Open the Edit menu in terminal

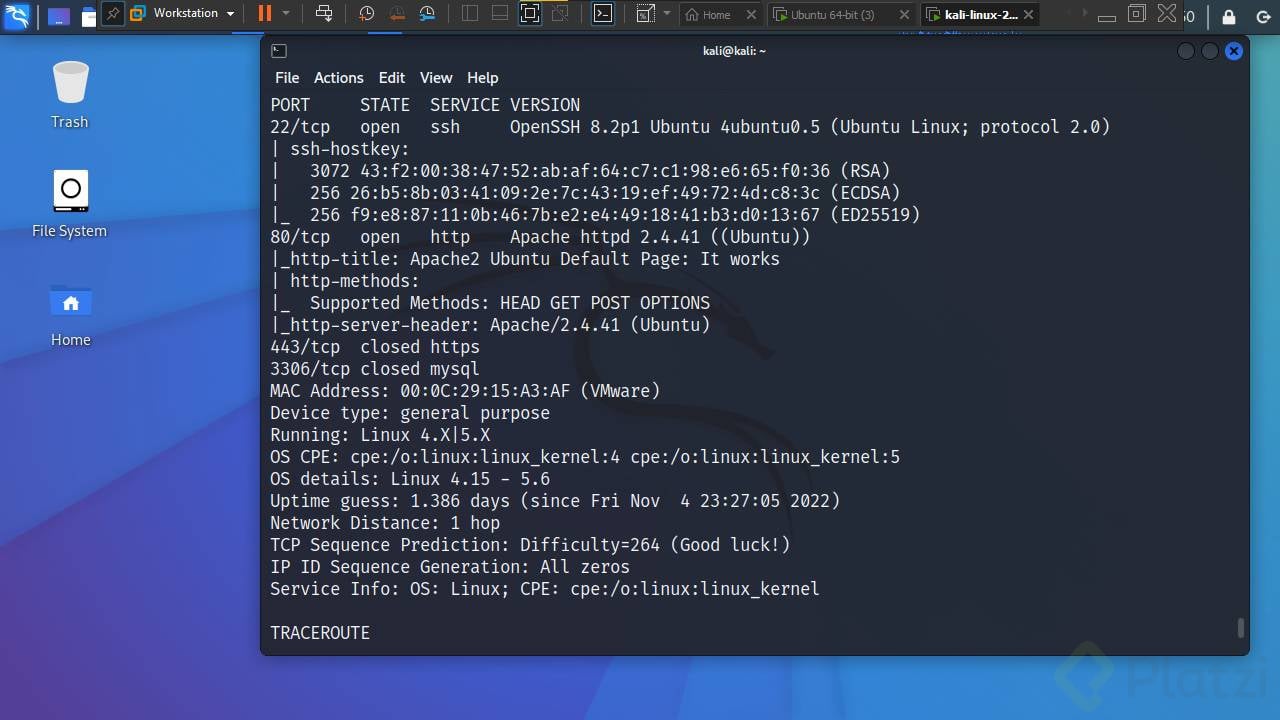click(x=392, y=78)
